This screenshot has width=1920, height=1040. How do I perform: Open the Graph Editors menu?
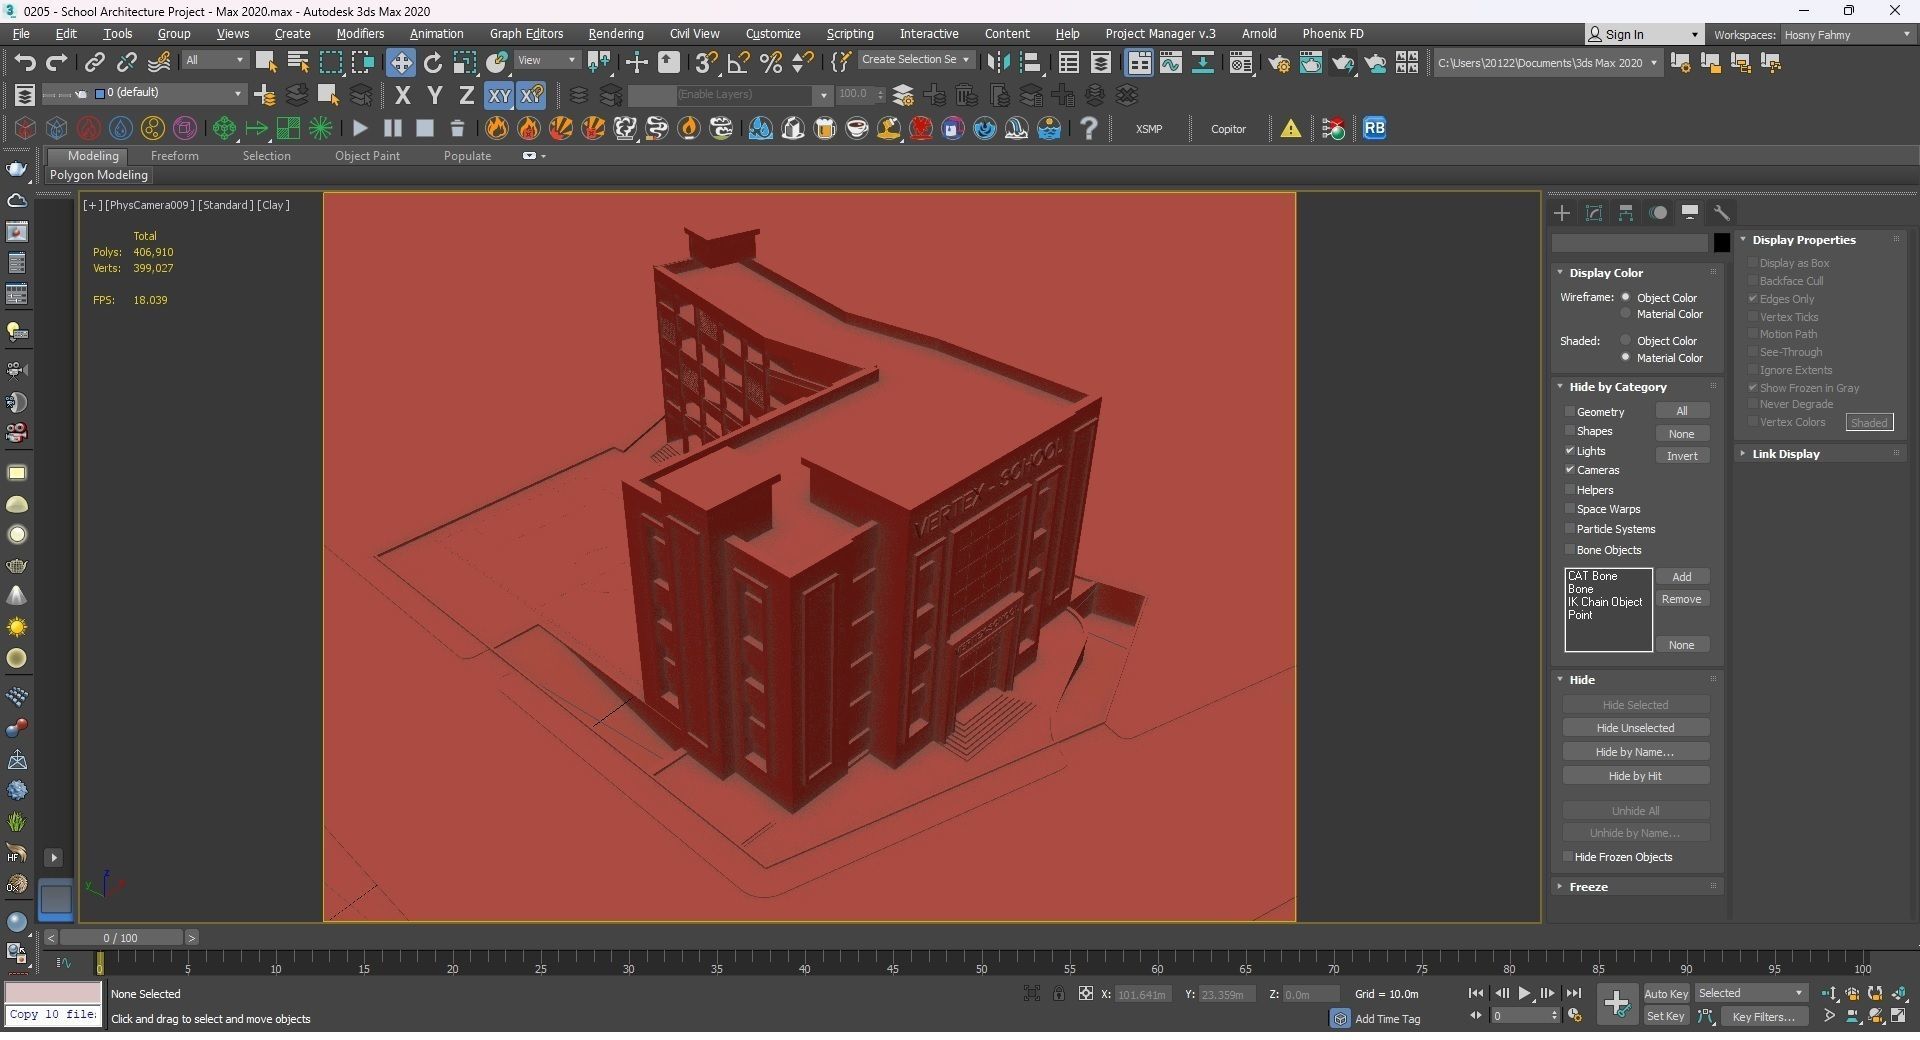click(x=526, y=34)
